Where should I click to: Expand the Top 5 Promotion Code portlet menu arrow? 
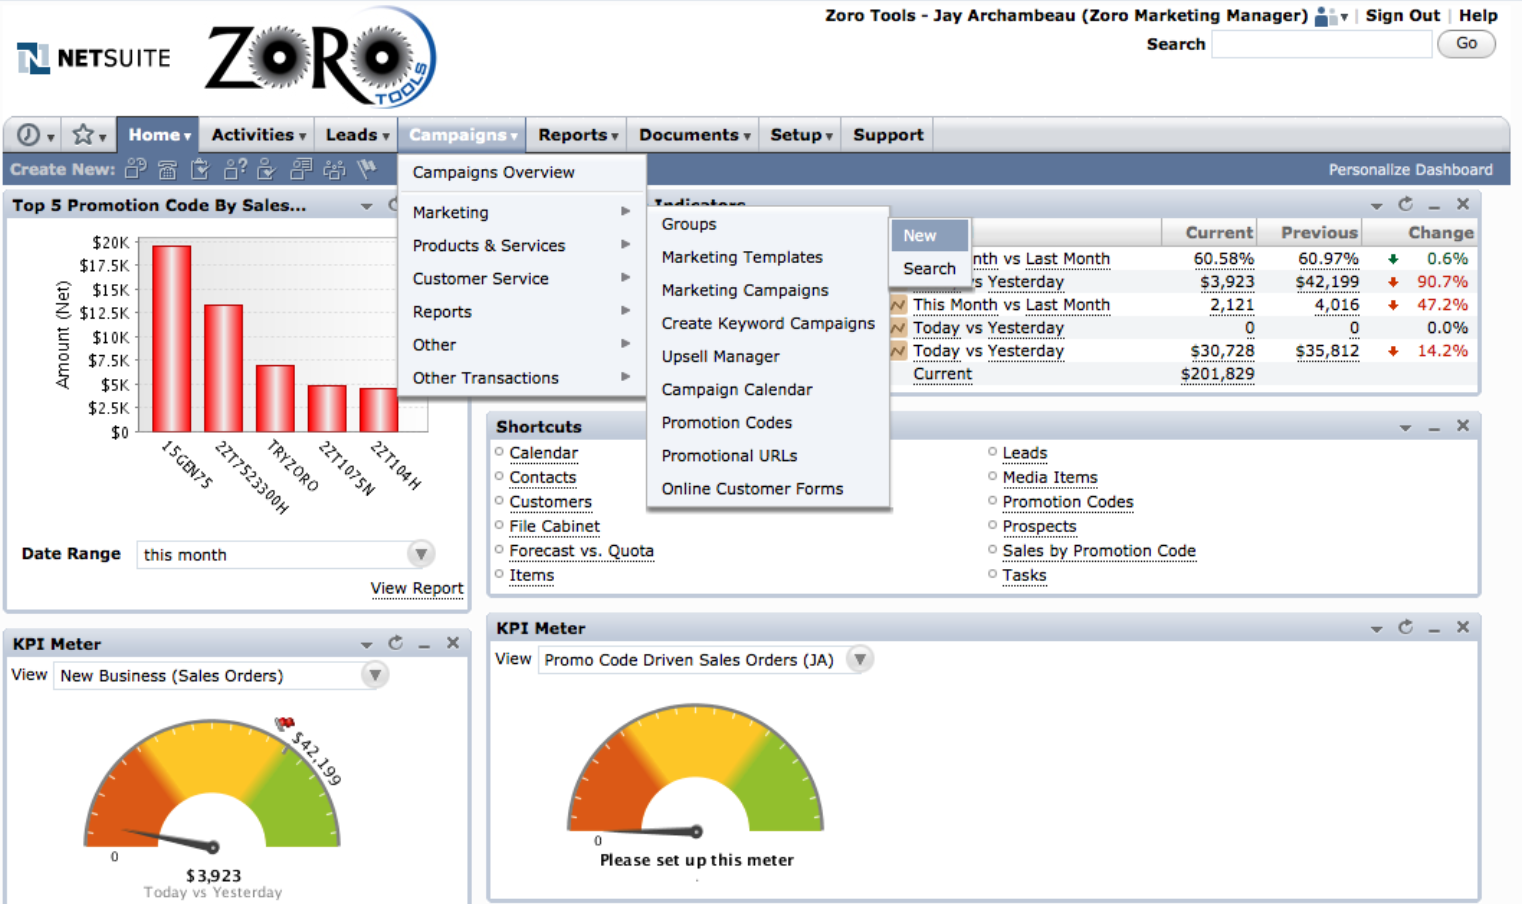[367, 206]
